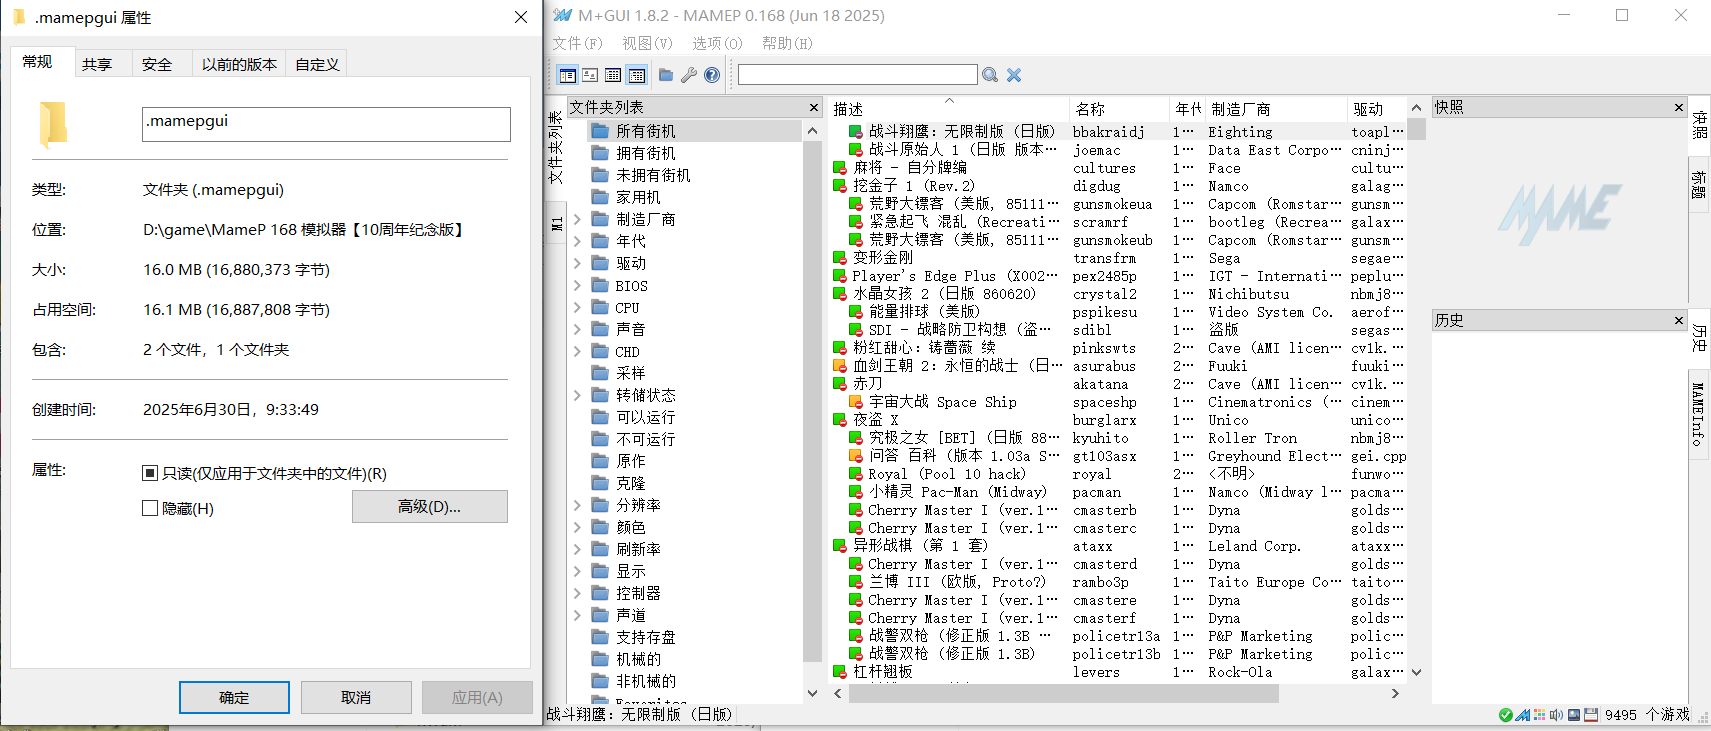The image size is (1711, 731).
Task: Open the 选项(O) menu
Action: tap(717, 43)
